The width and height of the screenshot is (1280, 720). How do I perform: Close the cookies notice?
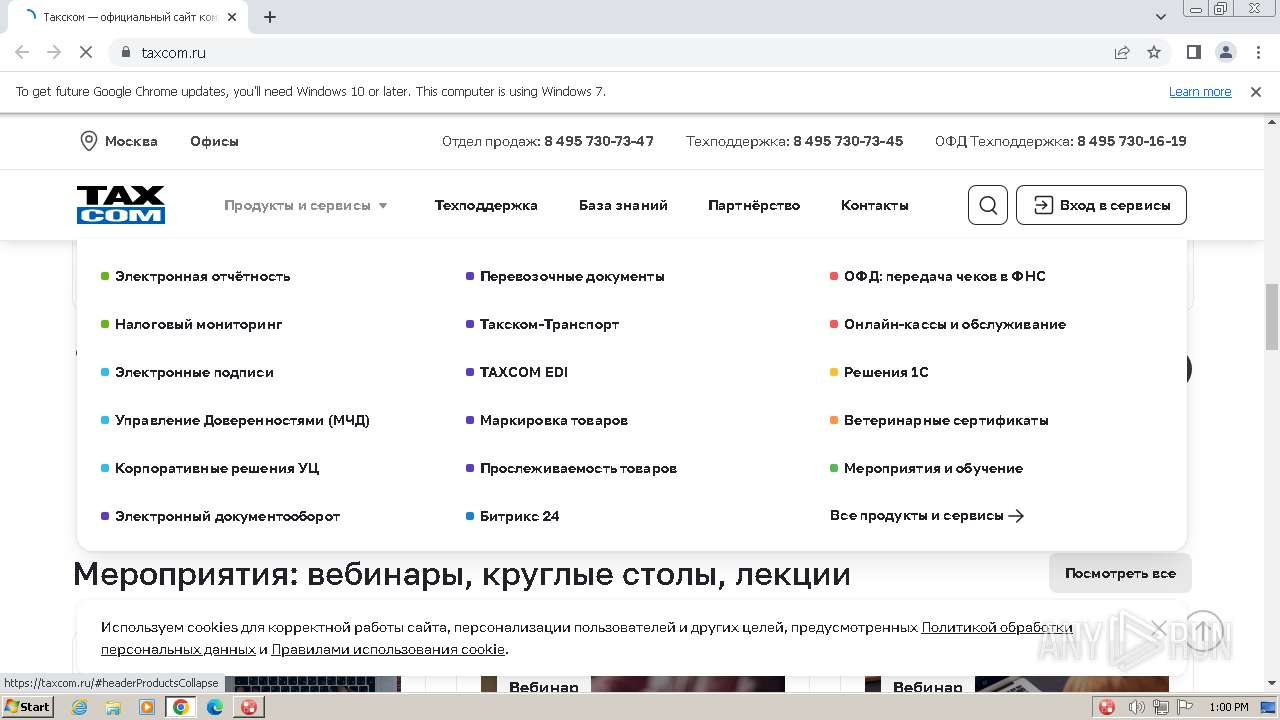[1158, 629]
